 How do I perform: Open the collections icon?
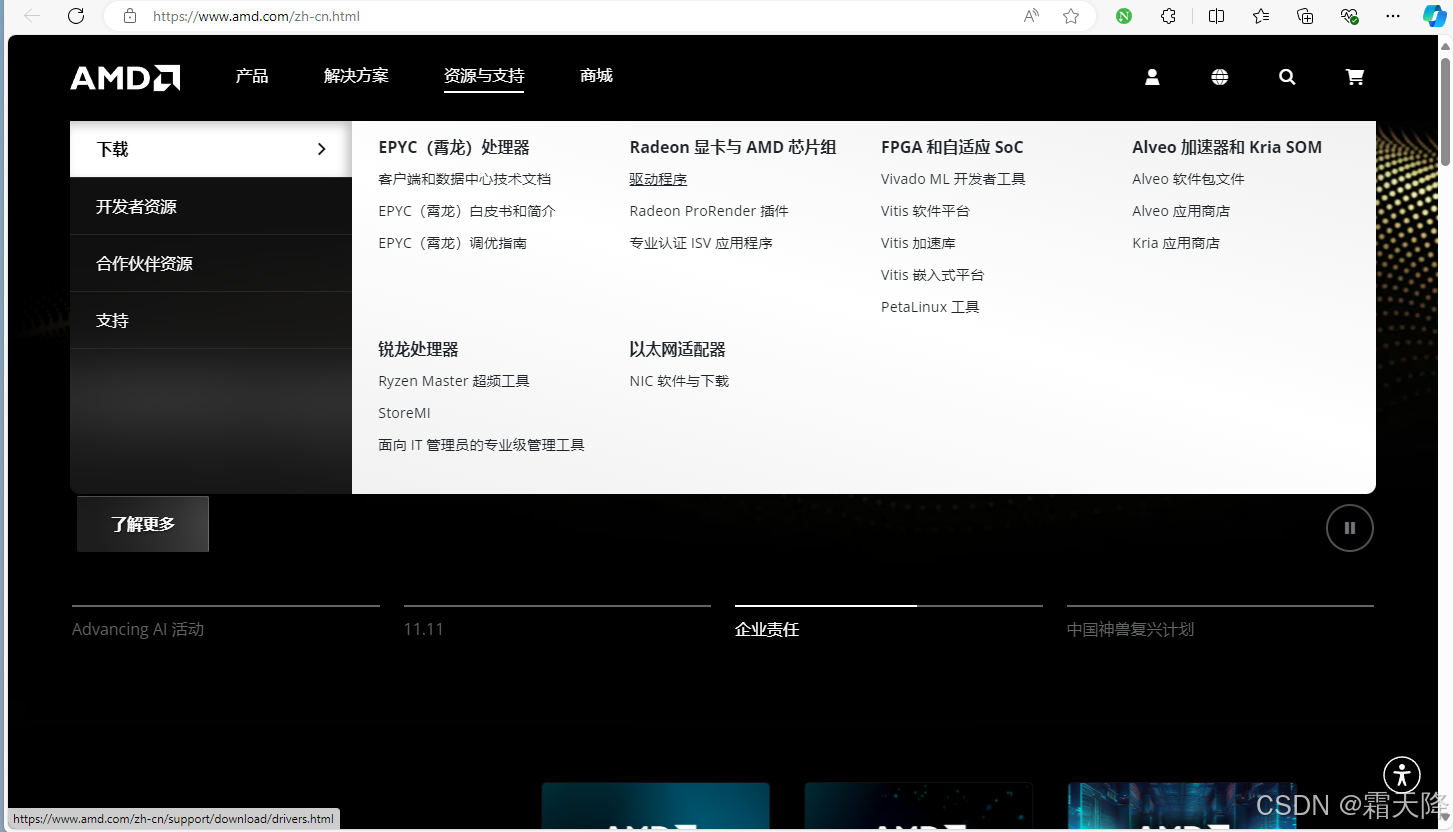coord(1305,16)
